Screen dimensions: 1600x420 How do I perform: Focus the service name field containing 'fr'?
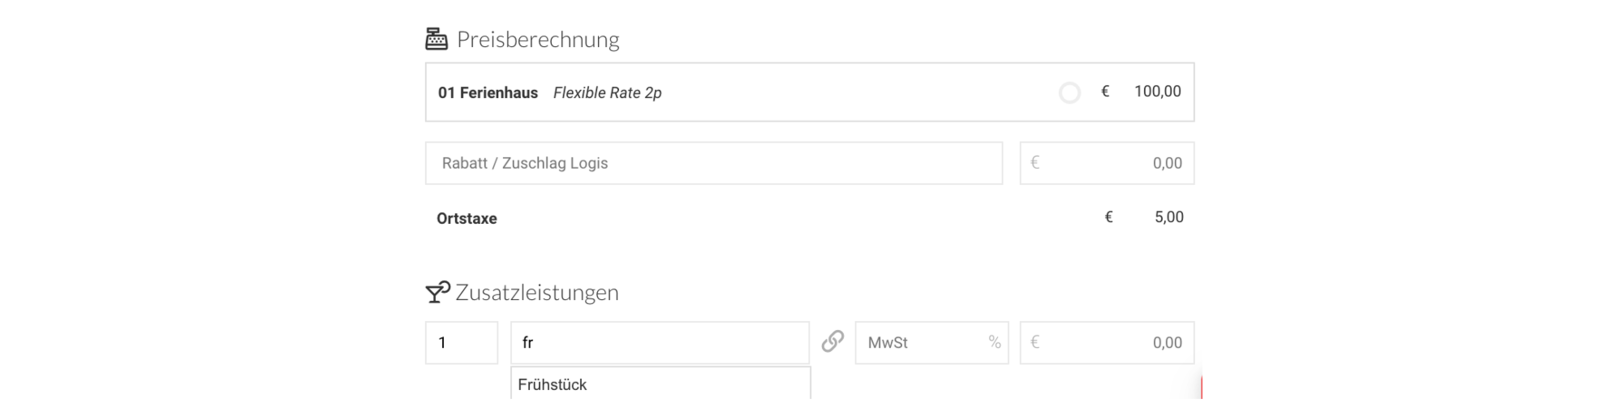point(660,342)
